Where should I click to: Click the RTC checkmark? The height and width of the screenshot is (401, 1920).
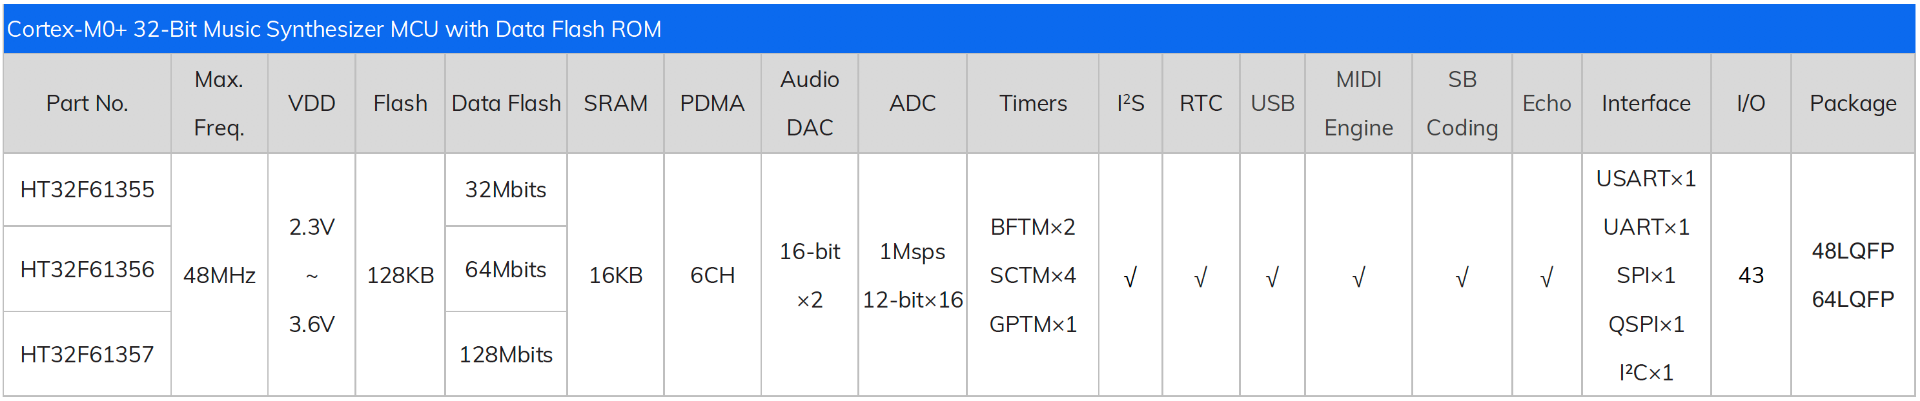tap(1200, 277)
